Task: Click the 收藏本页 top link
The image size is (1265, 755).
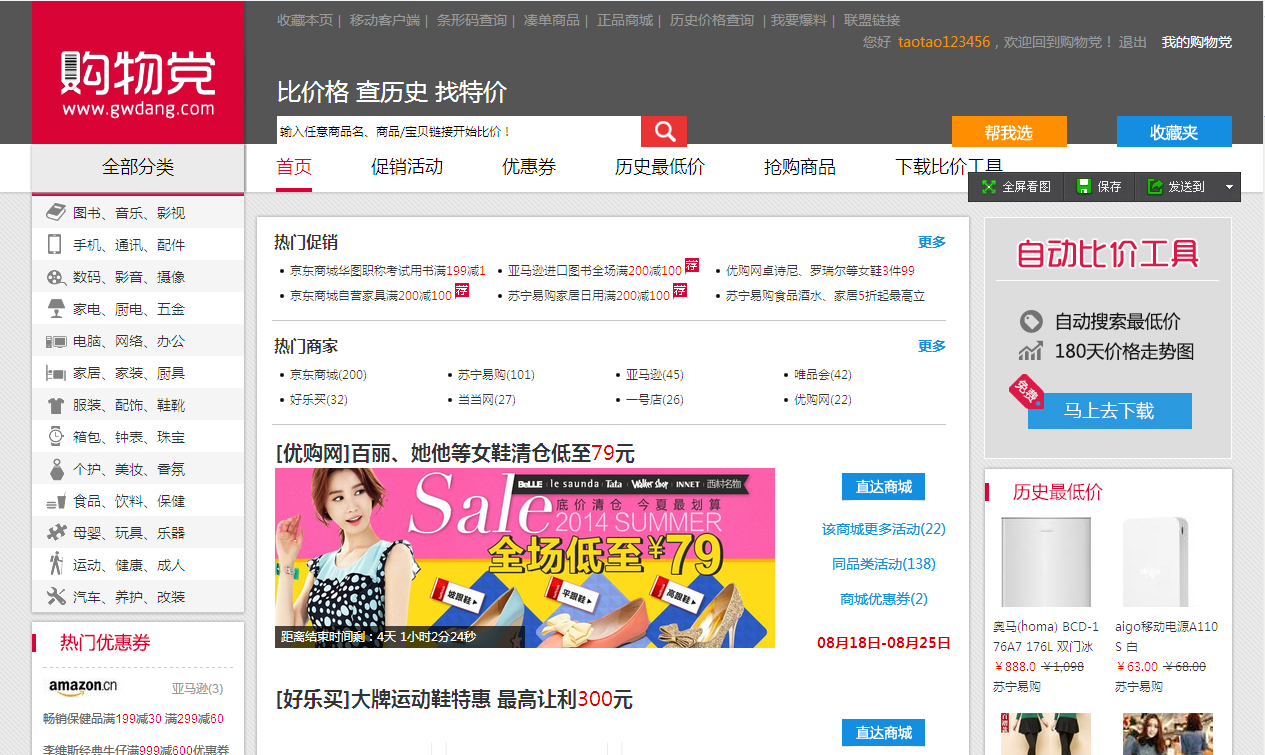Action: pyautogui.click(x=305, y=20)
